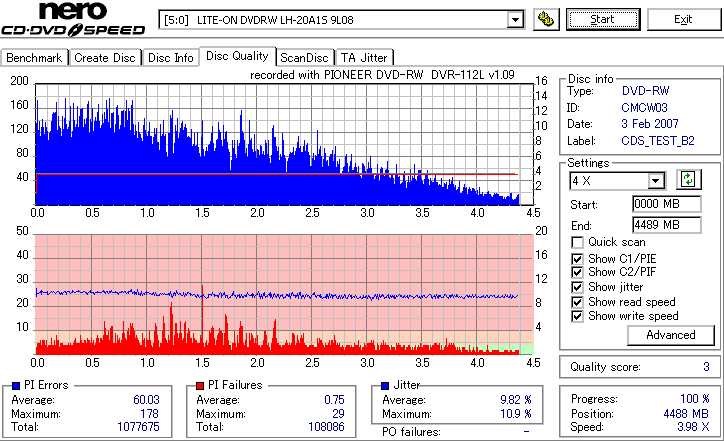Viewport: 724px width, 441px height.
Task: Click the Speed value 3.98 X
Action: tap(693, 427)
